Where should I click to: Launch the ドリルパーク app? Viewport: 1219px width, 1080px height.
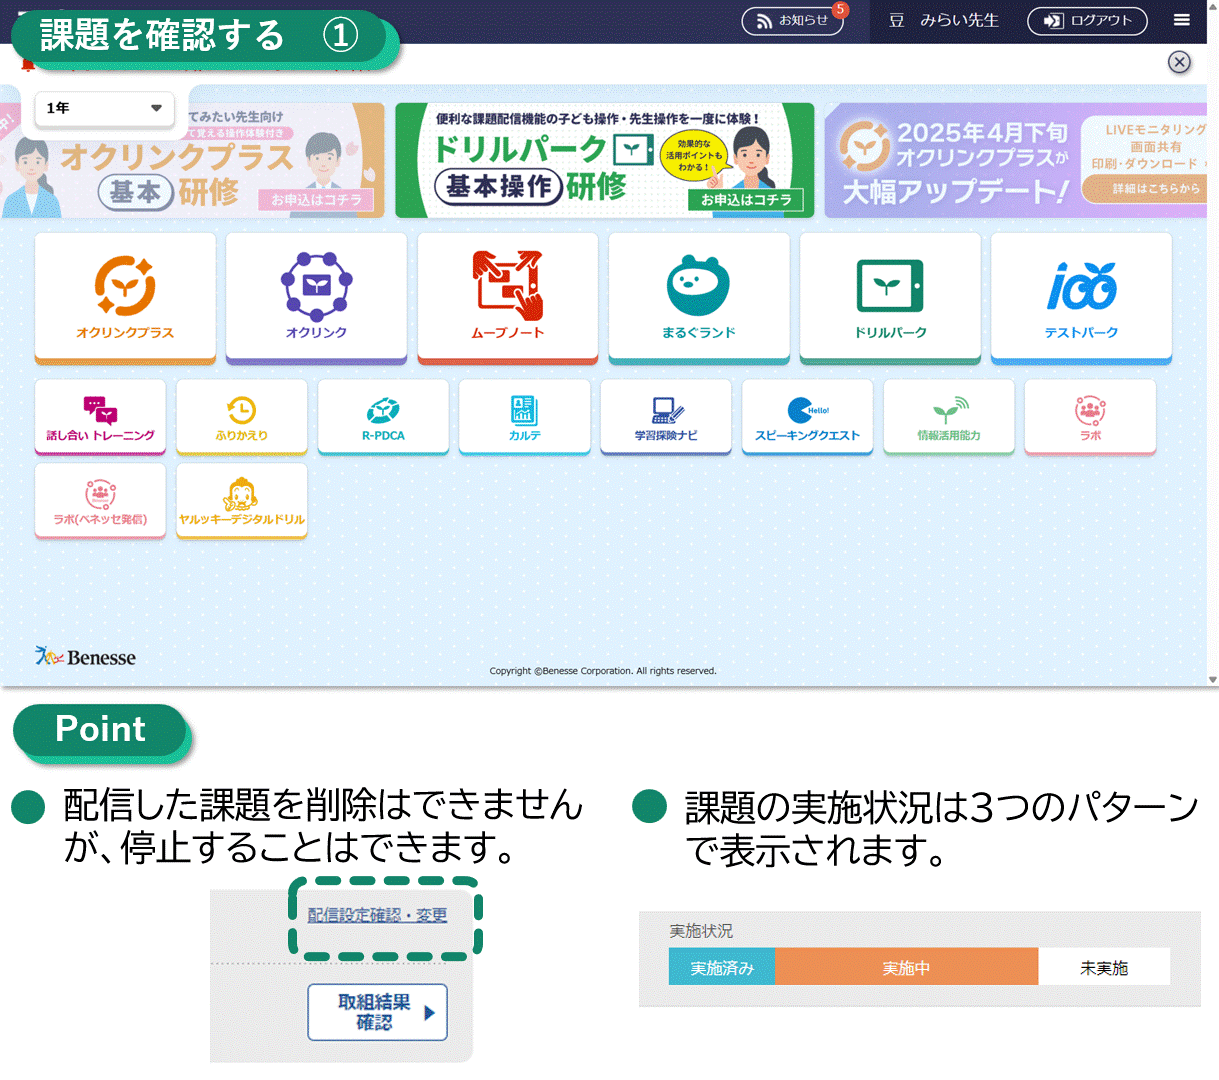(890, 298)
